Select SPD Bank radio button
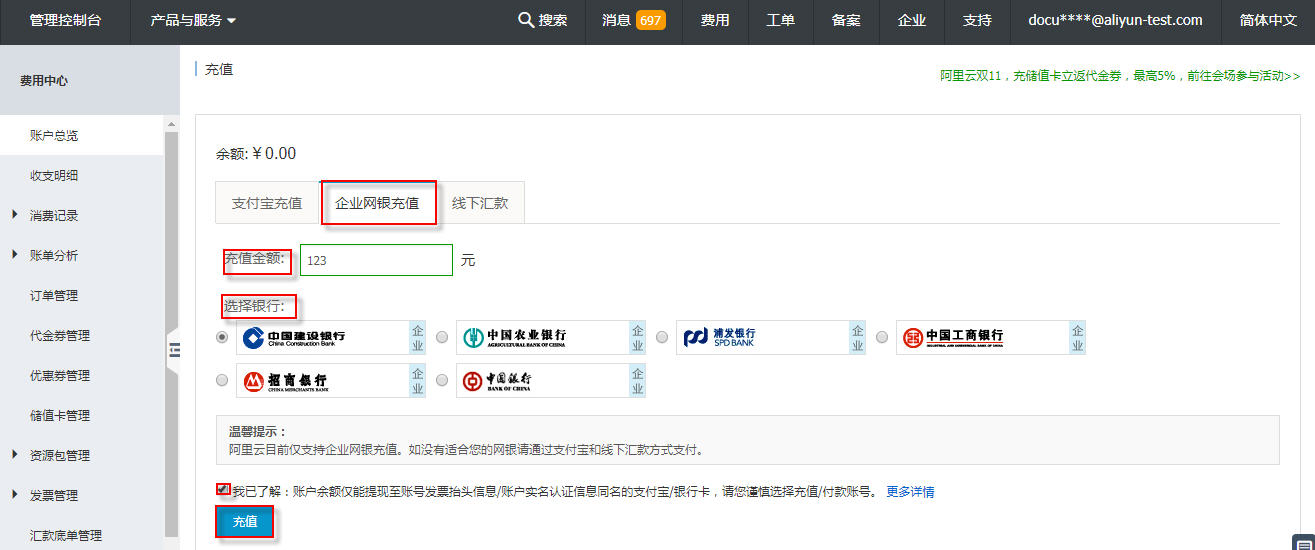This screenshot has width=1315, height=550. [662, 337]
